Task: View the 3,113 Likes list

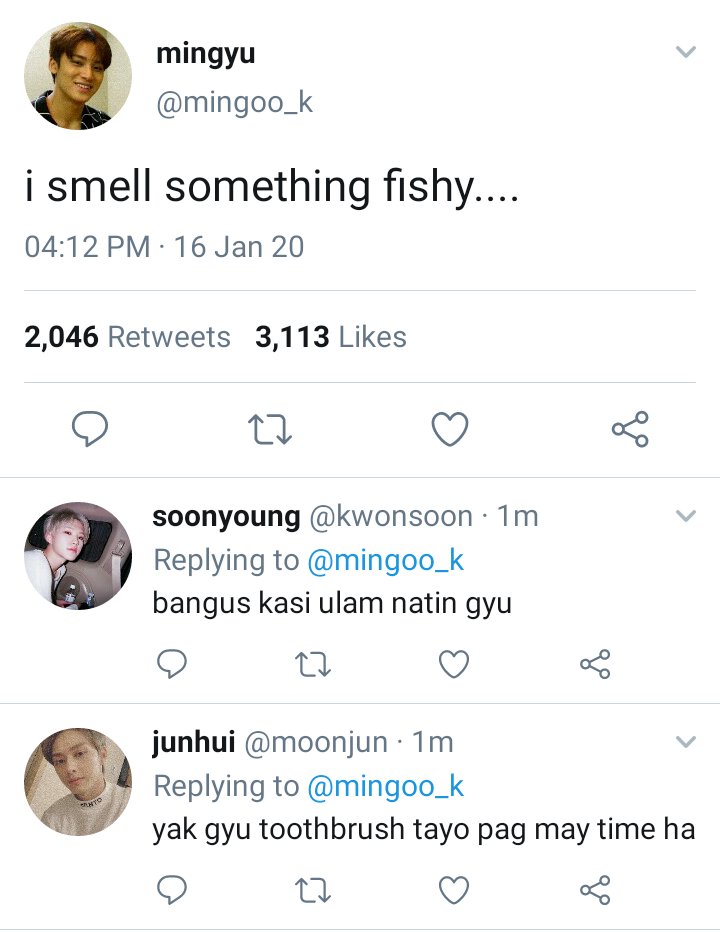Action: tap(331, 337)
